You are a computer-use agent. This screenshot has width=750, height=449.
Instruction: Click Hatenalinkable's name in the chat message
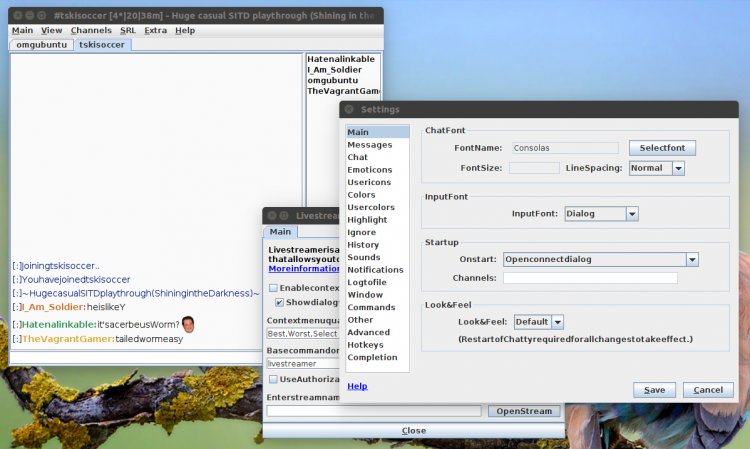(x=59, y=325)
